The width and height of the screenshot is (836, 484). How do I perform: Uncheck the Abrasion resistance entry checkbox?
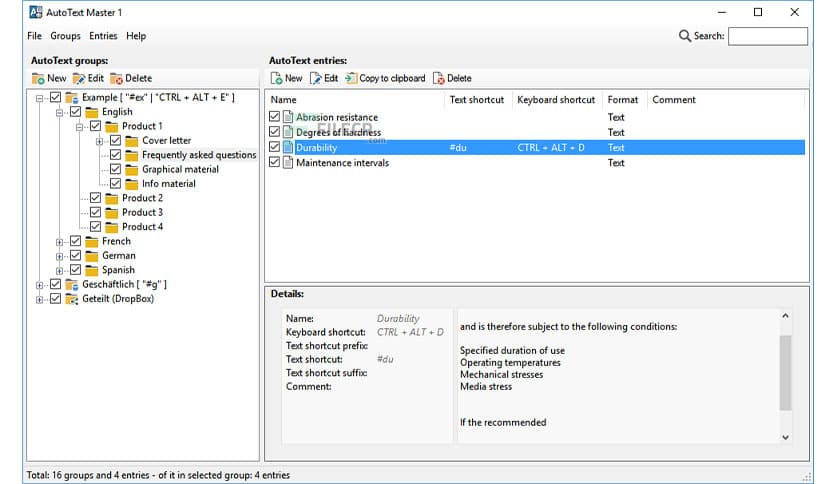click(x=275, y=116)
